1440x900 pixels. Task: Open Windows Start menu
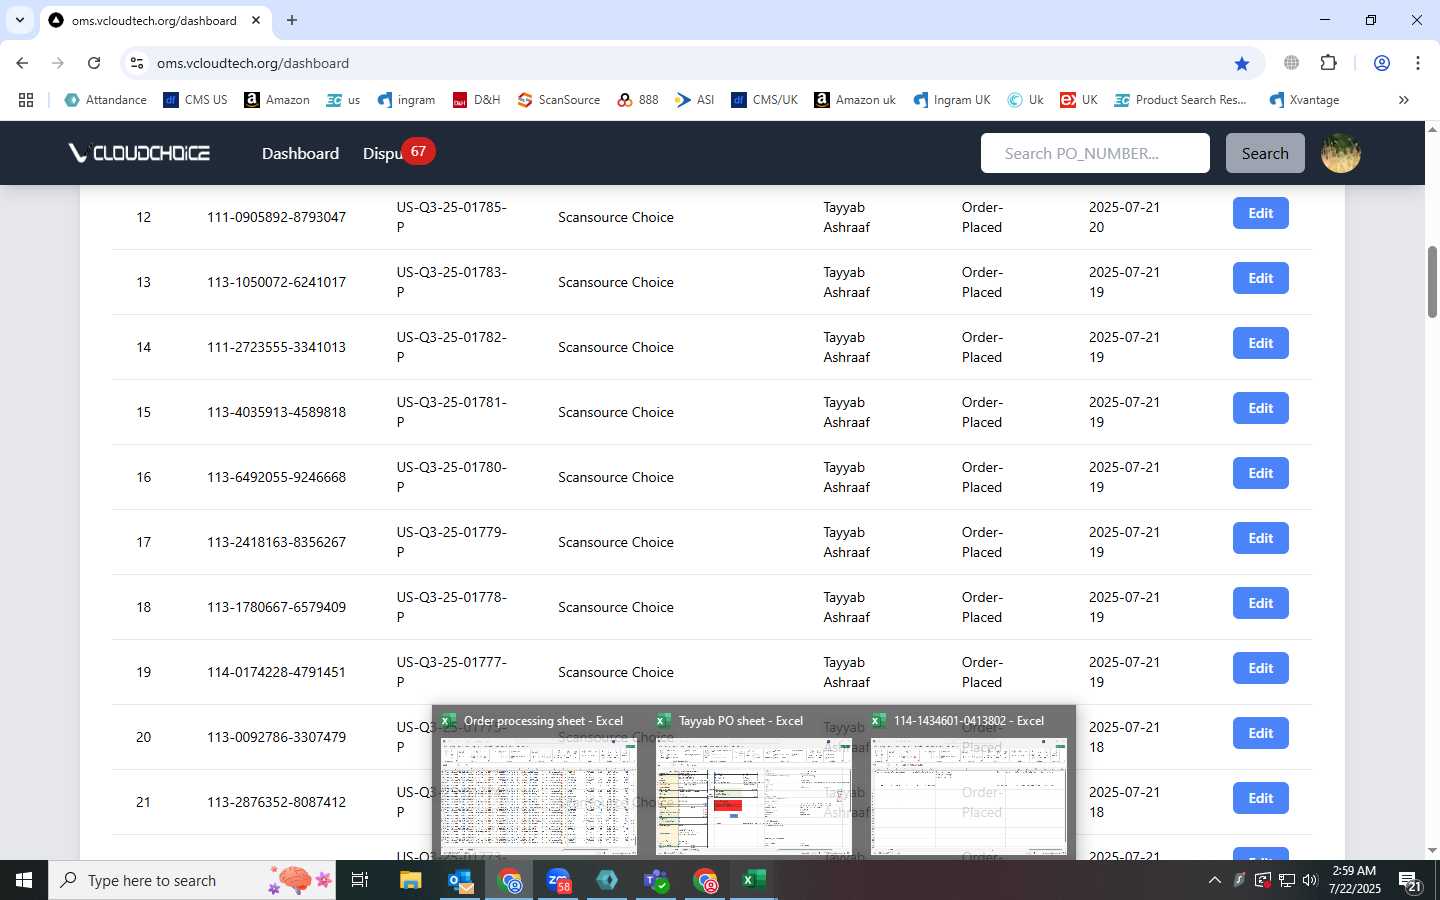point(24,880)
